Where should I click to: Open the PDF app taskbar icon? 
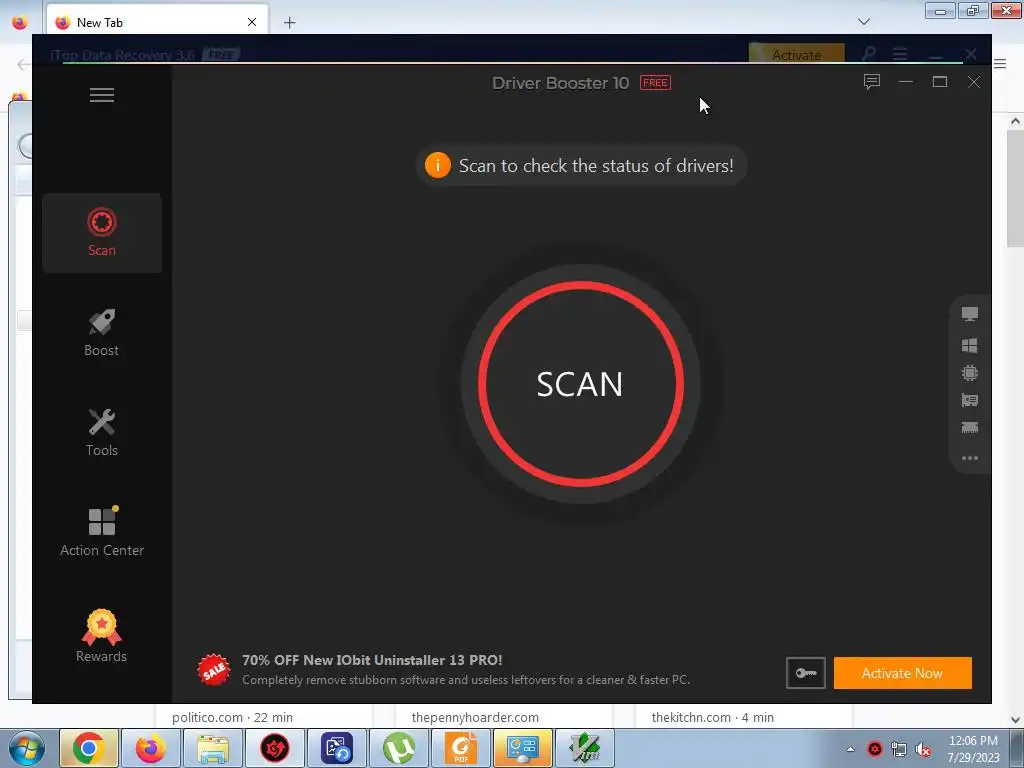(461, 748)
